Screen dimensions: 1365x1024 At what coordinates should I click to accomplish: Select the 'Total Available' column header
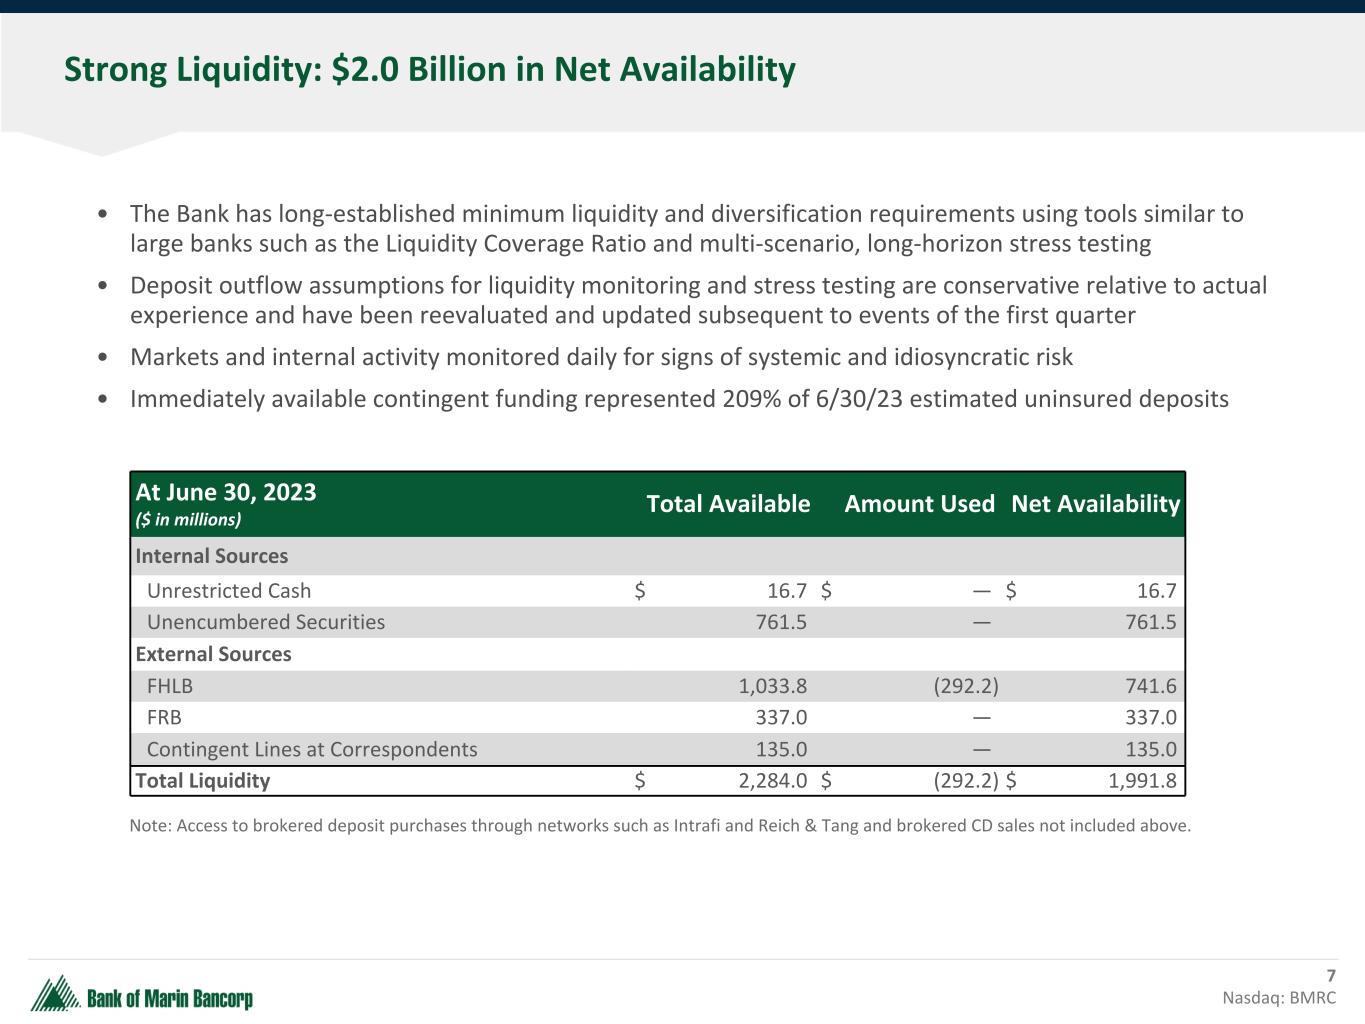tap(727, 504)
